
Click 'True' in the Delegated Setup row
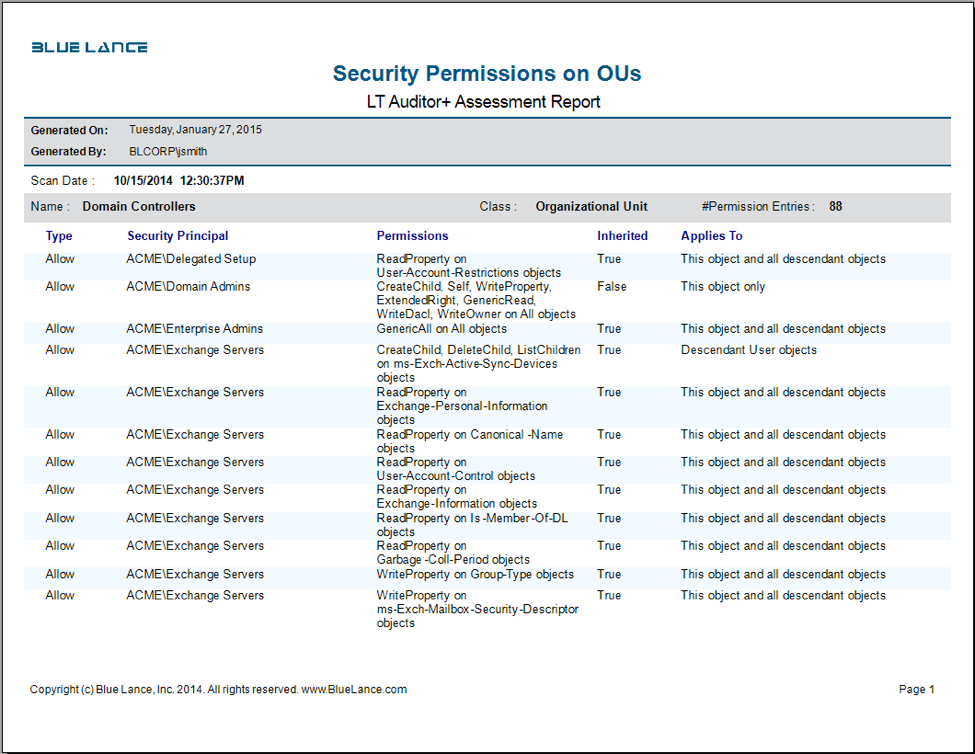(609, 259)
